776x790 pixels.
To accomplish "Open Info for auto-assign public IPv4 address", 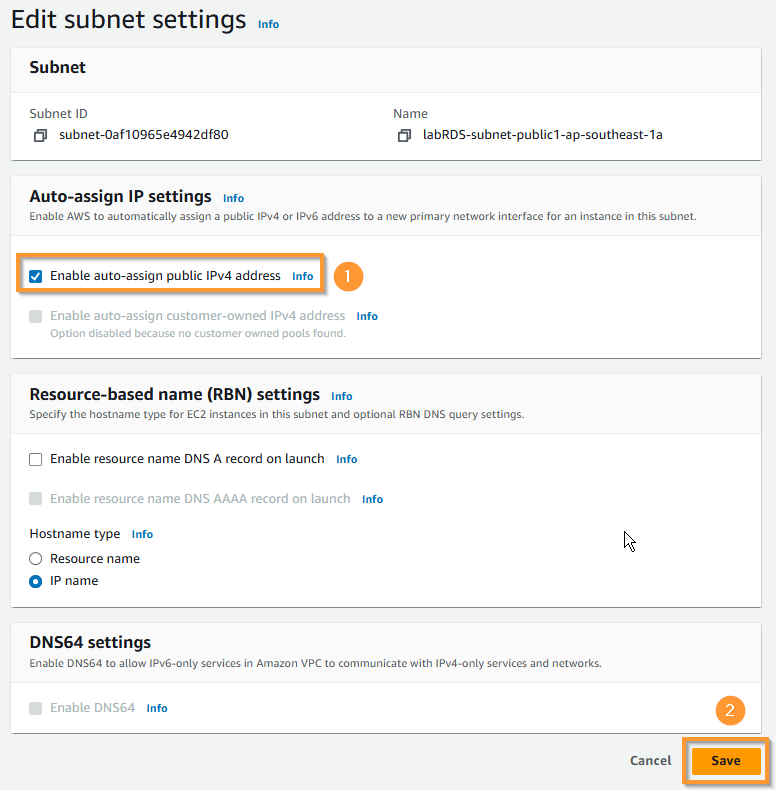I will [x=302, y=276].
